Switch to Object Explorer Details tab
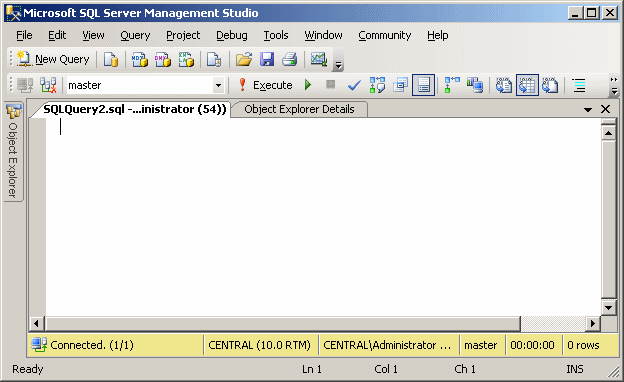 click(x=299, y=109)
